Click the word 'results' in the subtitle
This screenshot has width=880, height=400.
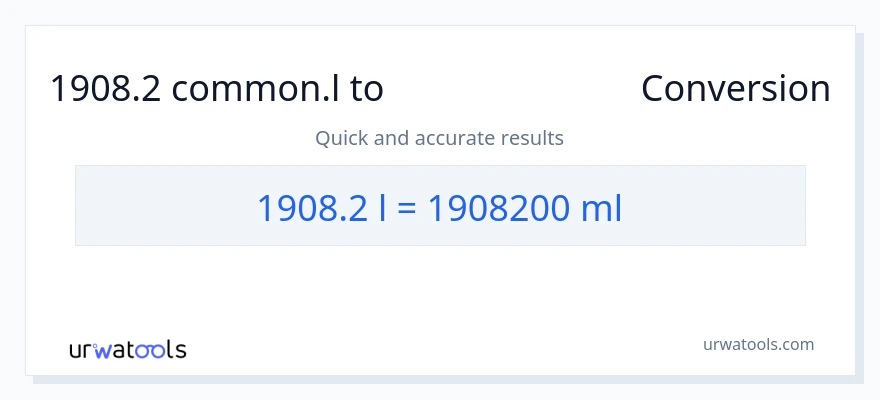(x=531, y=138)
